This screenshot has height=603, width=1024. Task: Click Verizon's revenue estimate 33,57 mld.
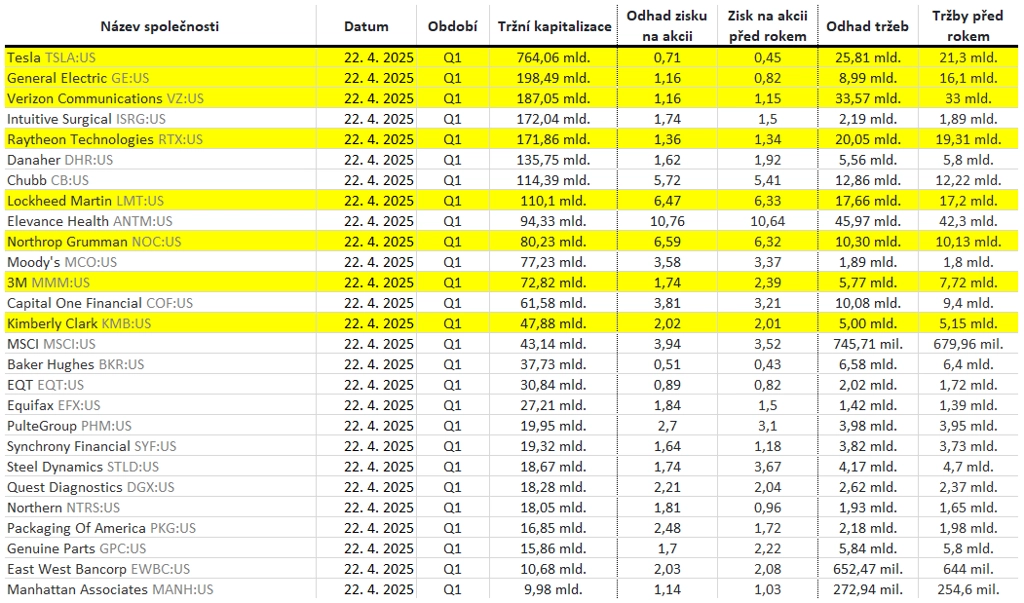[x=868, y=99]
